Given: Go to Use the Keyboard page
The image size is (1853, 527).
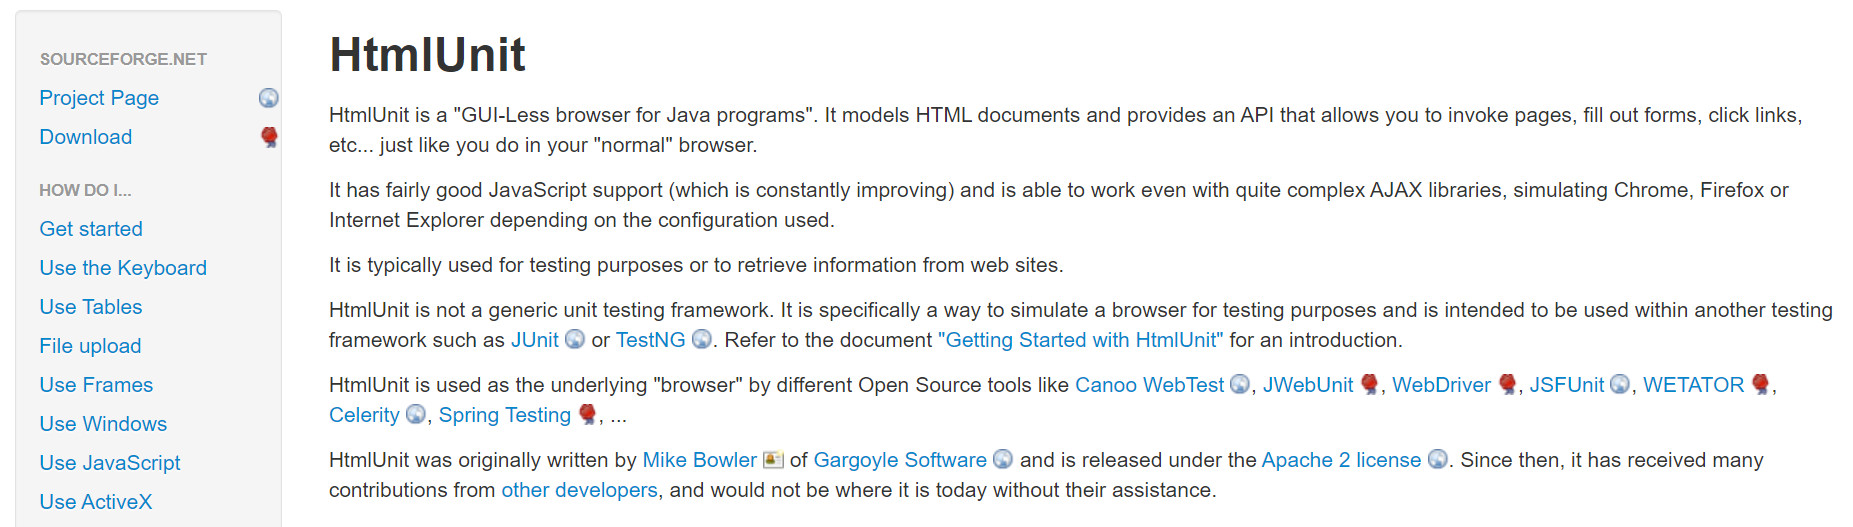Looking at the screenshot, I should coord(123,268).
